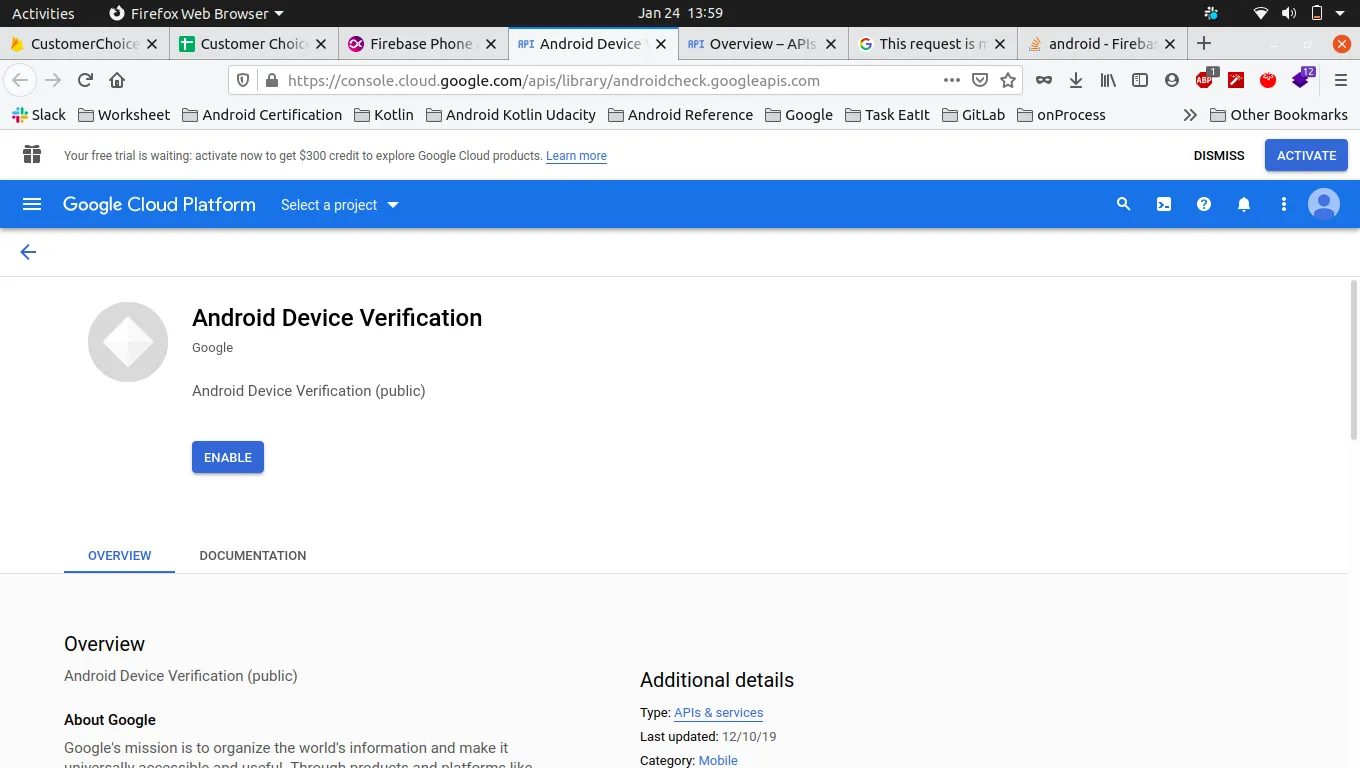The image size is (1360, 768).
Task: Switch to android - Firebase browser tab
Action: tap(1103, 43)
